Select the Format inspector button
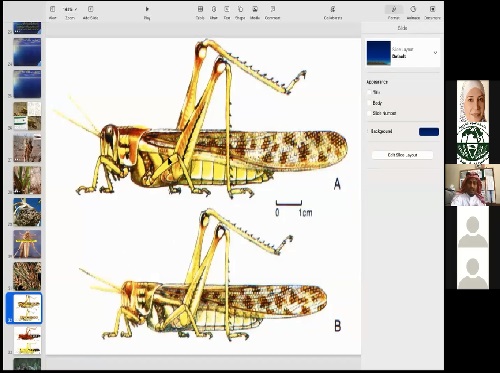Image resolution: width=500 pixels, height=373 pixels. pos(394,12)
